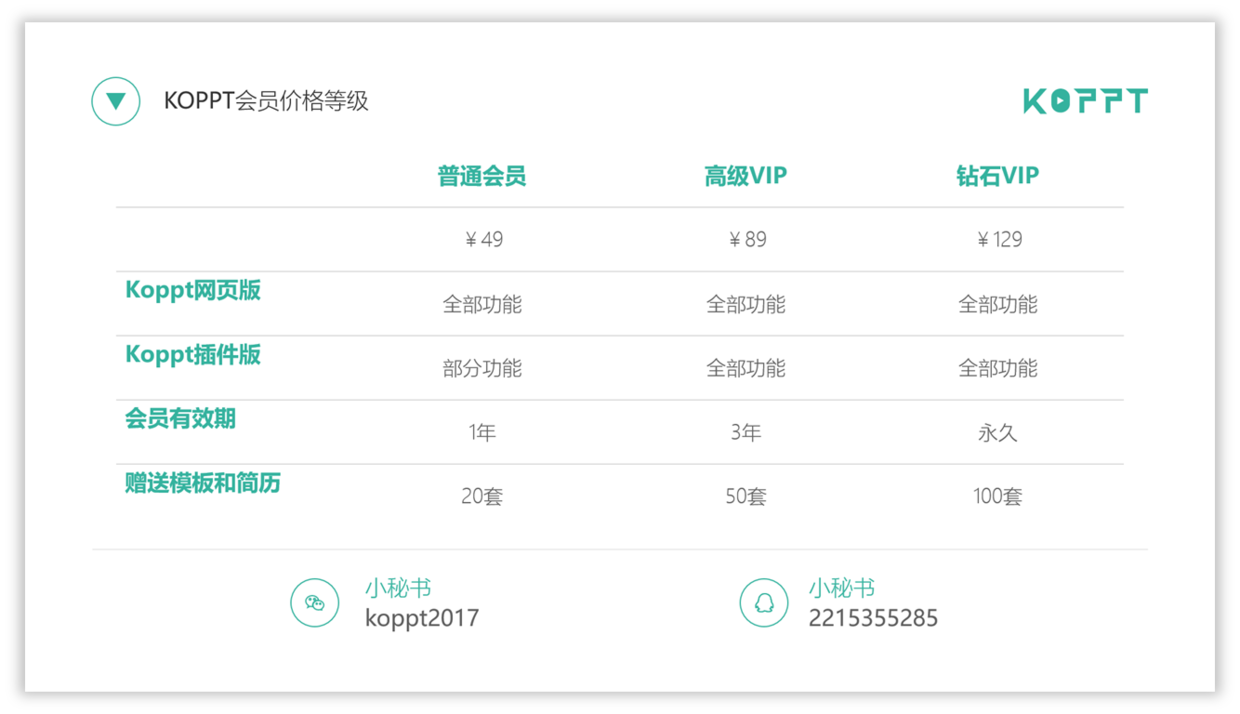Image resolution: width=1240 pixels, height=714 pixels.
Task: Click 全部功能 under 钻石VIP in Koppt网页版 row
Action: point(998,305)
